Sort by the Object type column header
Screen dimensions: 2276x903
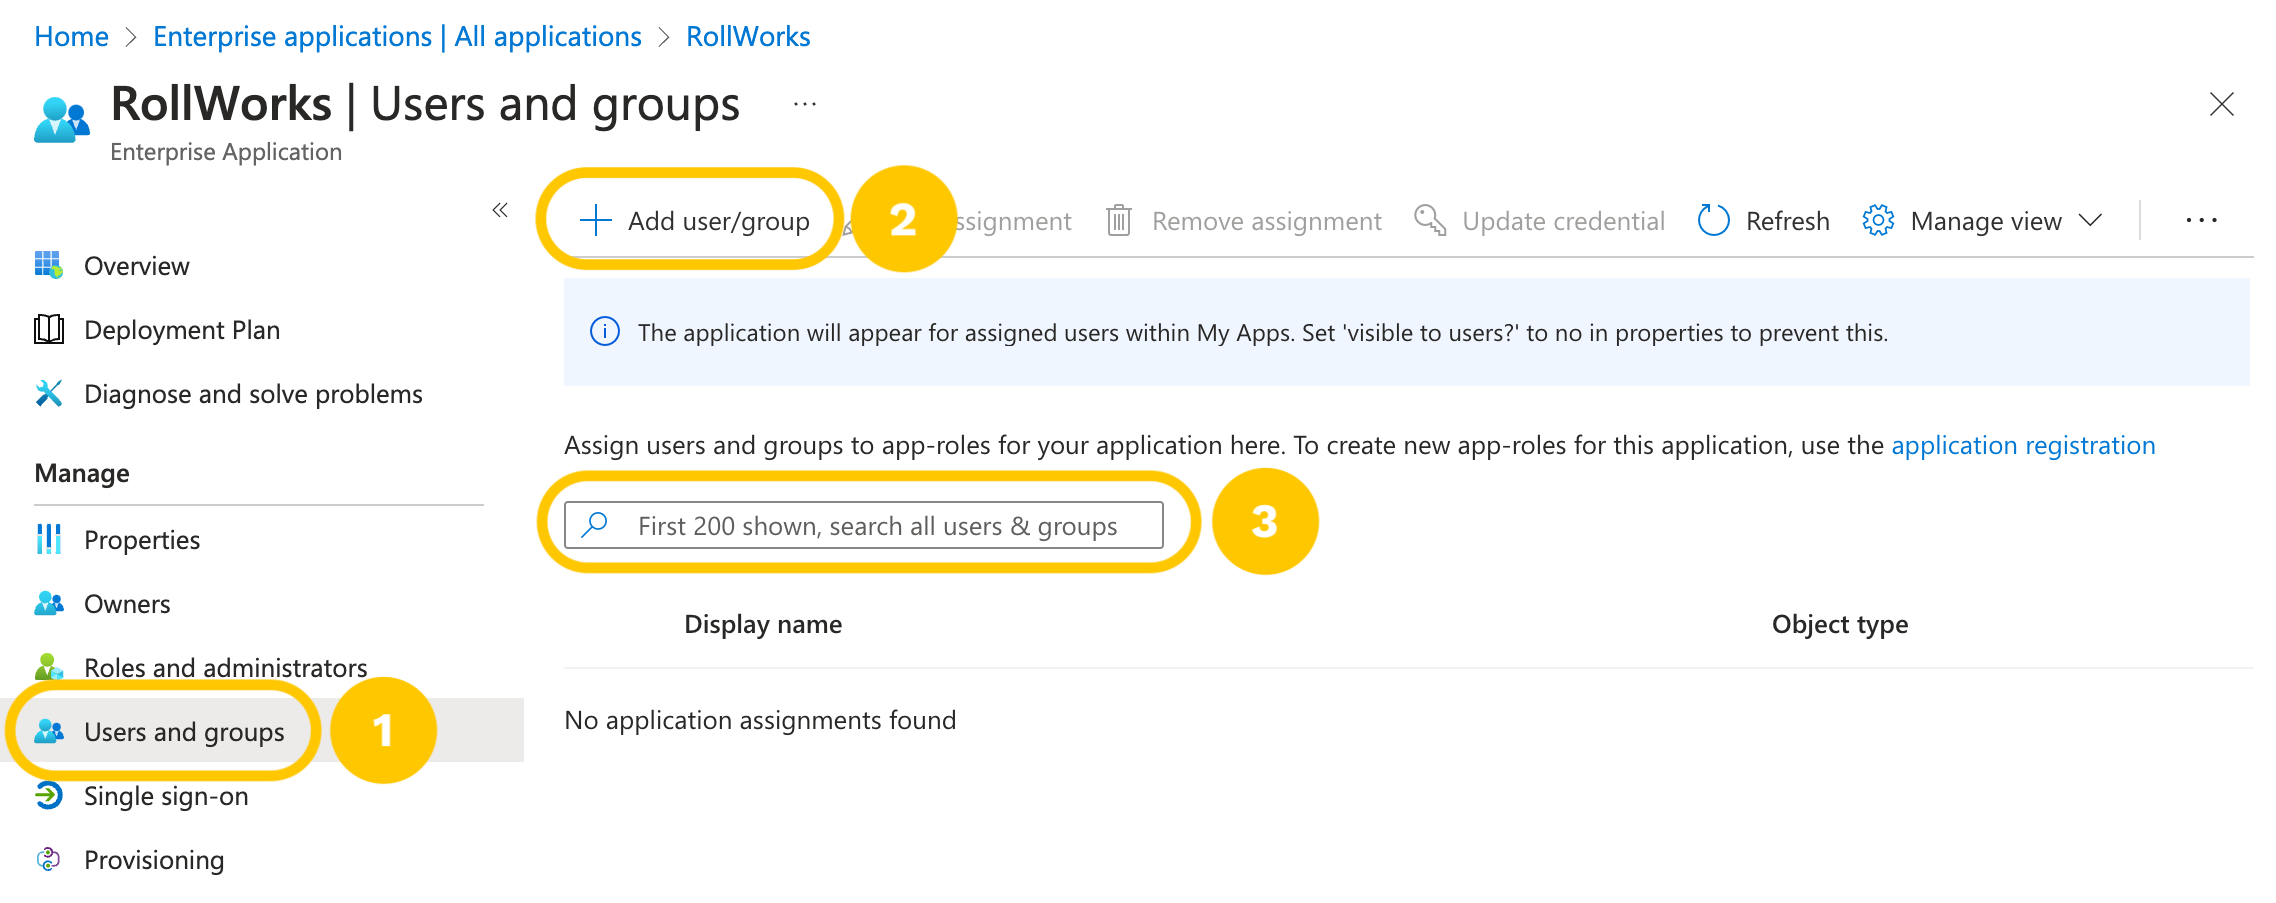tap(1840, 624)
